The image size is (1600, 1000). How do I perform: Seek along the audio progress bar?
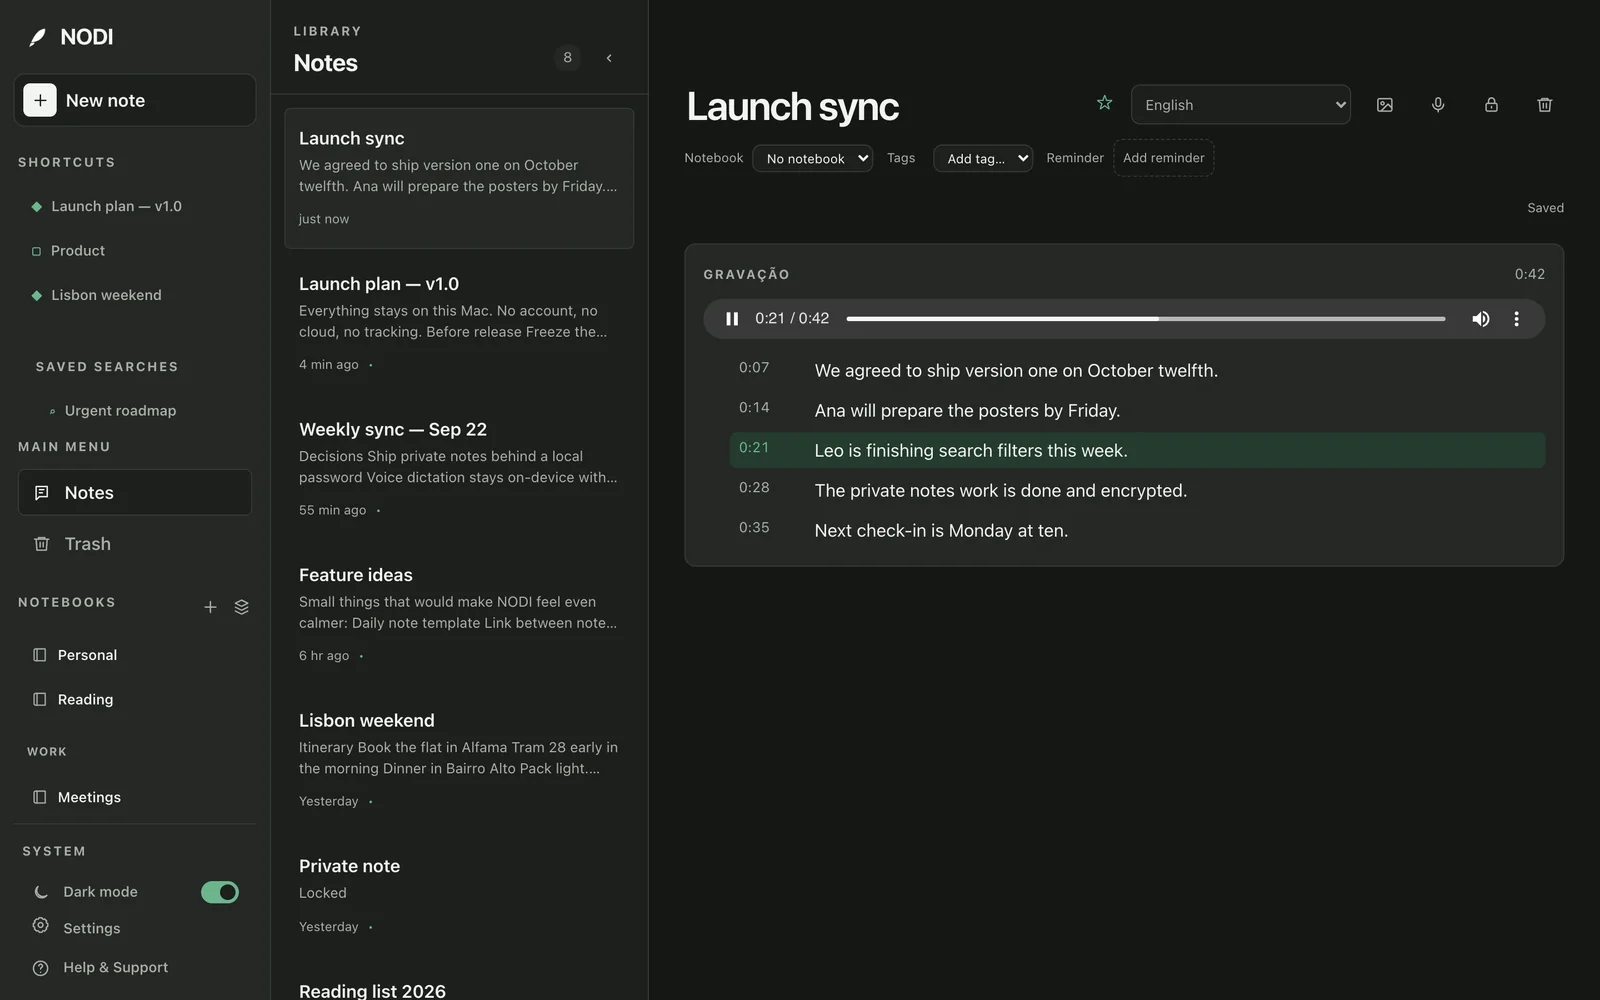click(x=1146, y=319)
